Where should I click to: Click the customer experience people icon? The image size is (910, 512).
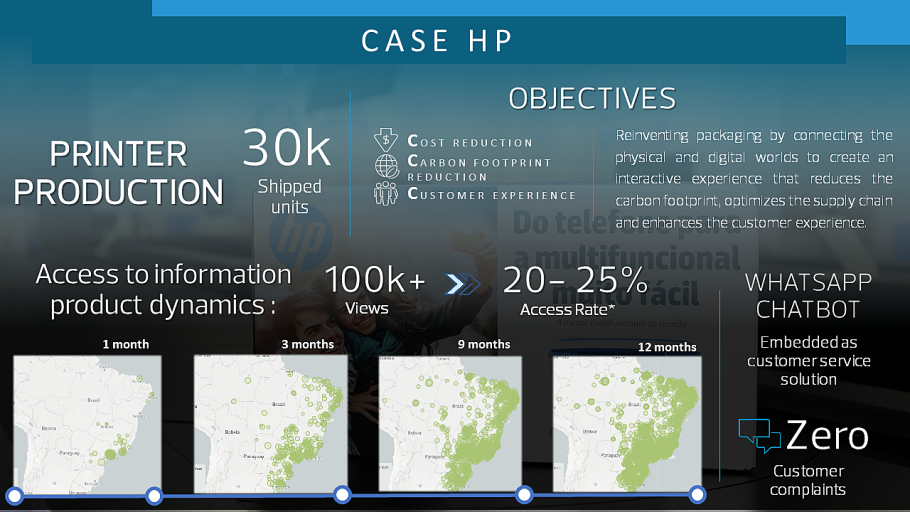(386, 193)
